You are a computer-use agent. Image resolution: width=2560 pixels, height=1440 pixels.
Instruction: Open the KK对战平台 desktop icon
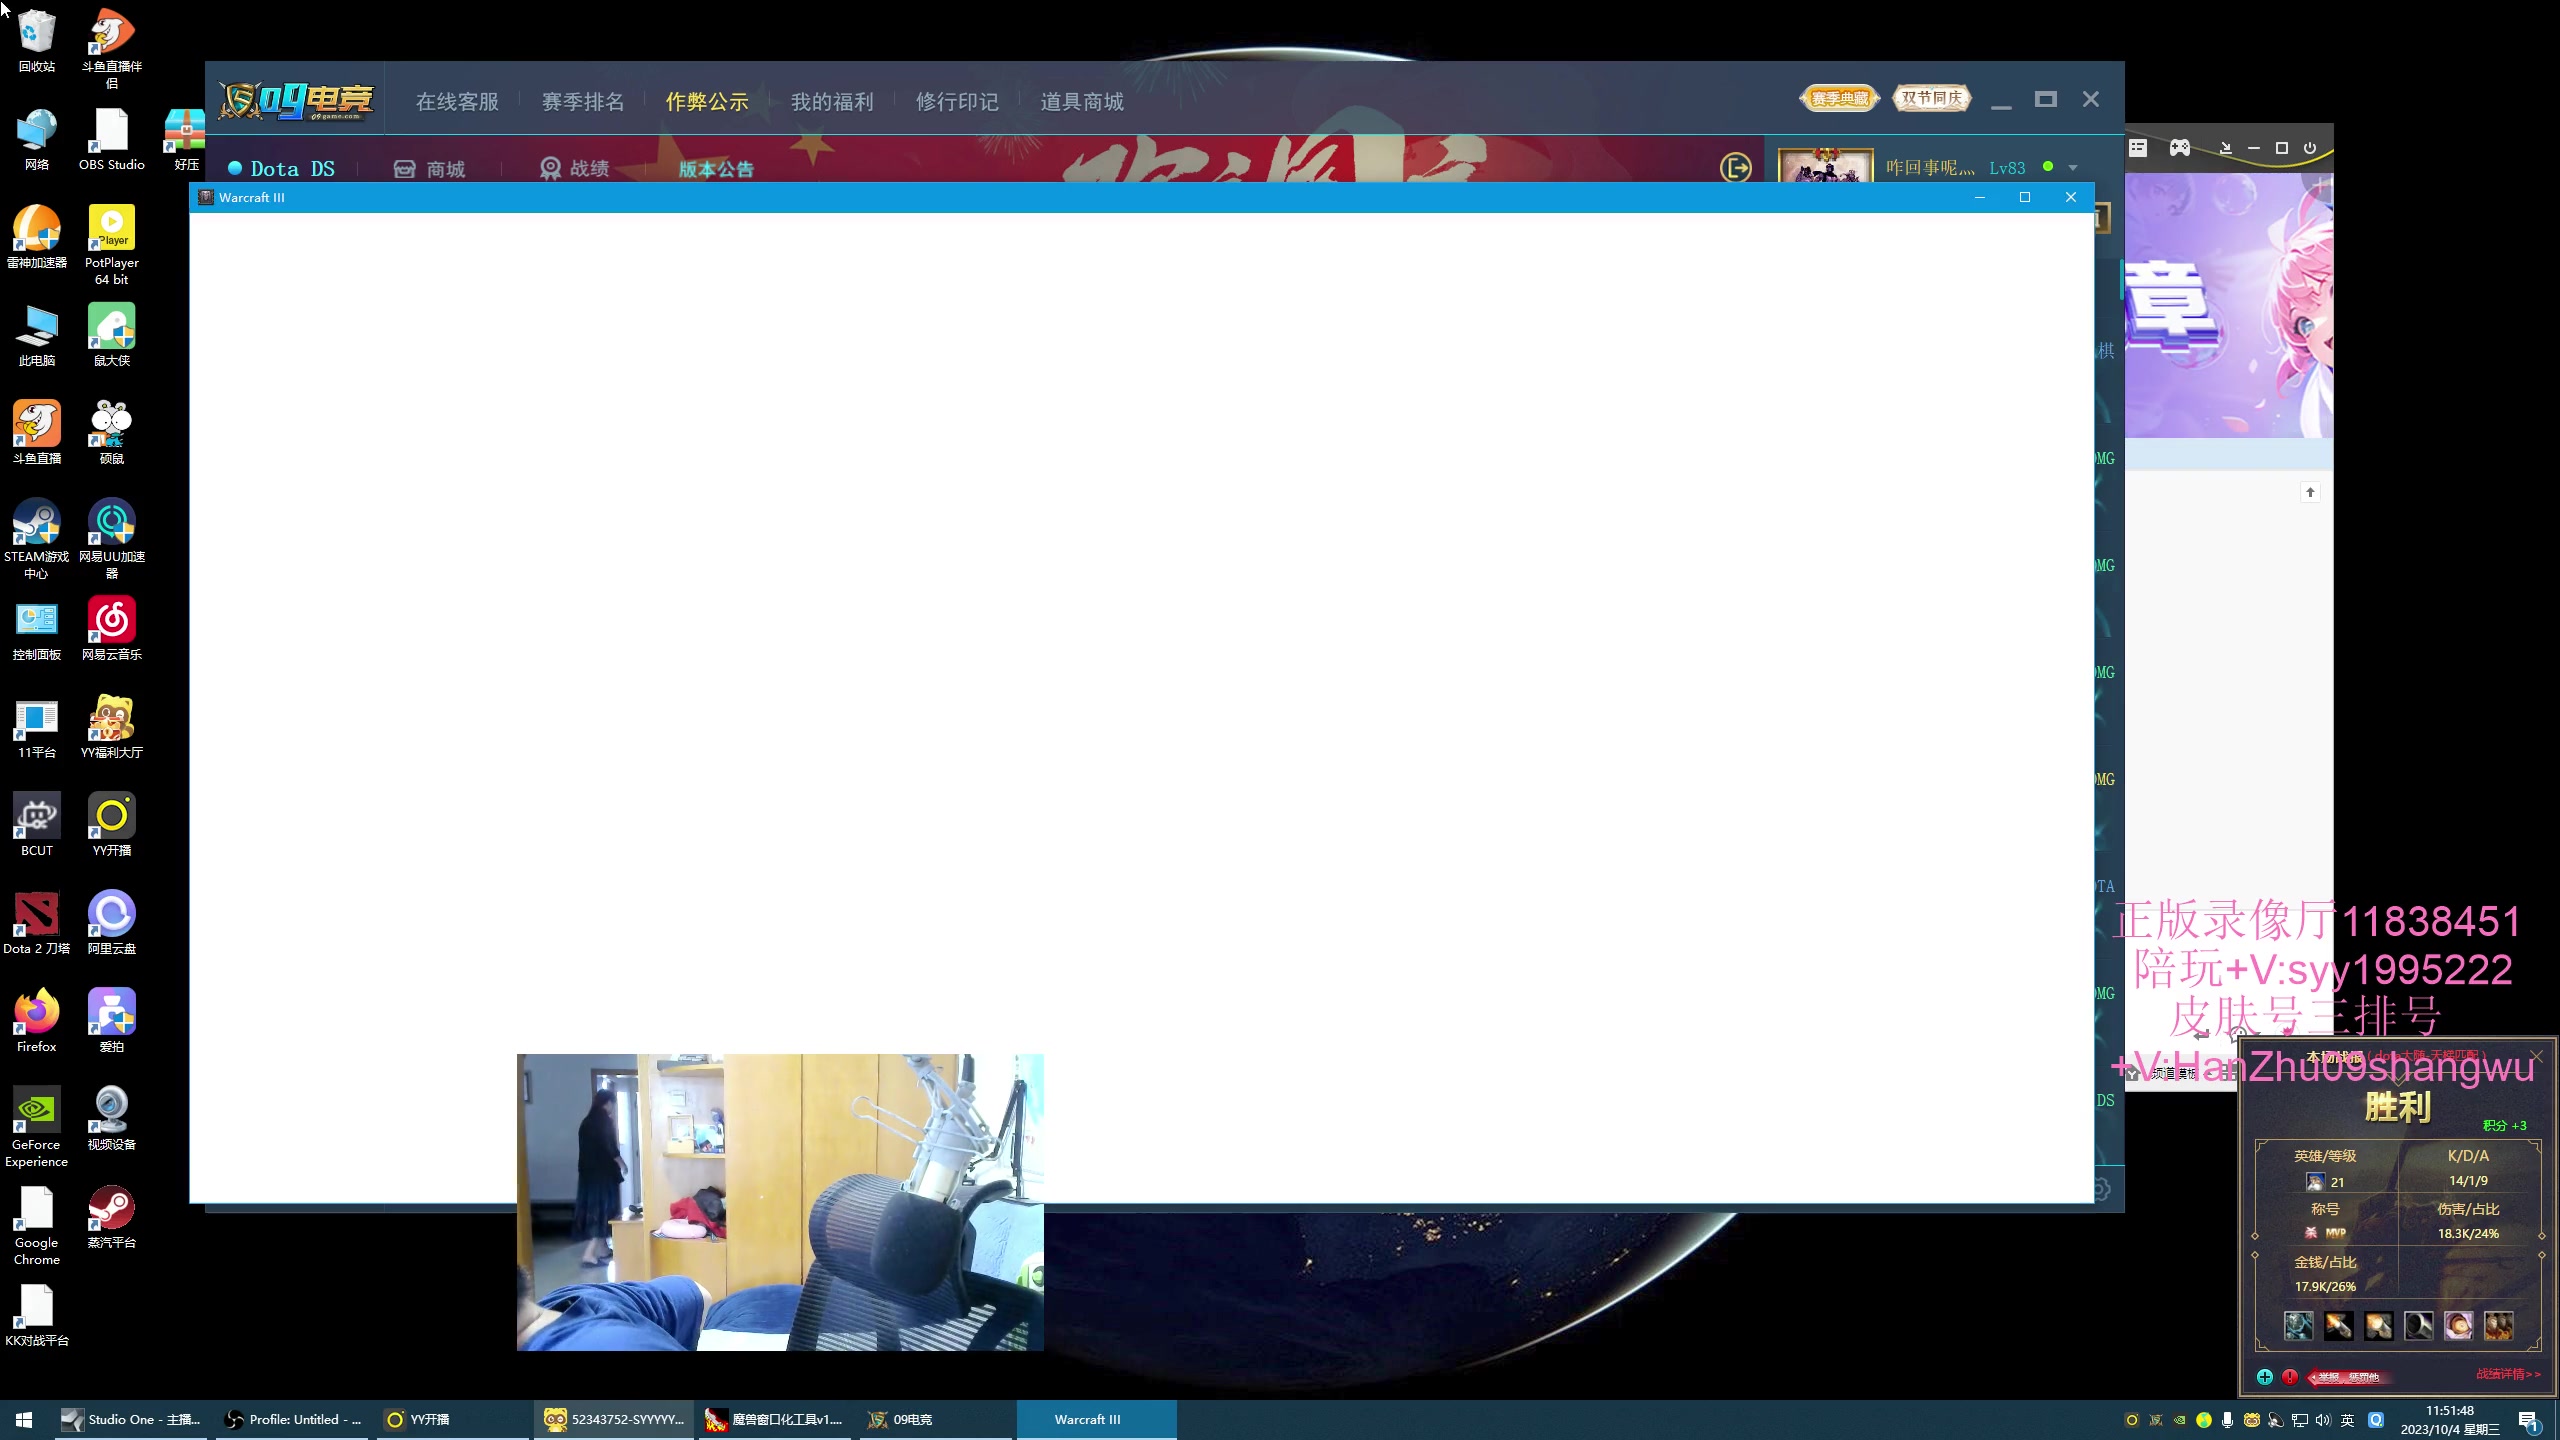click(x=36, y=1315)
